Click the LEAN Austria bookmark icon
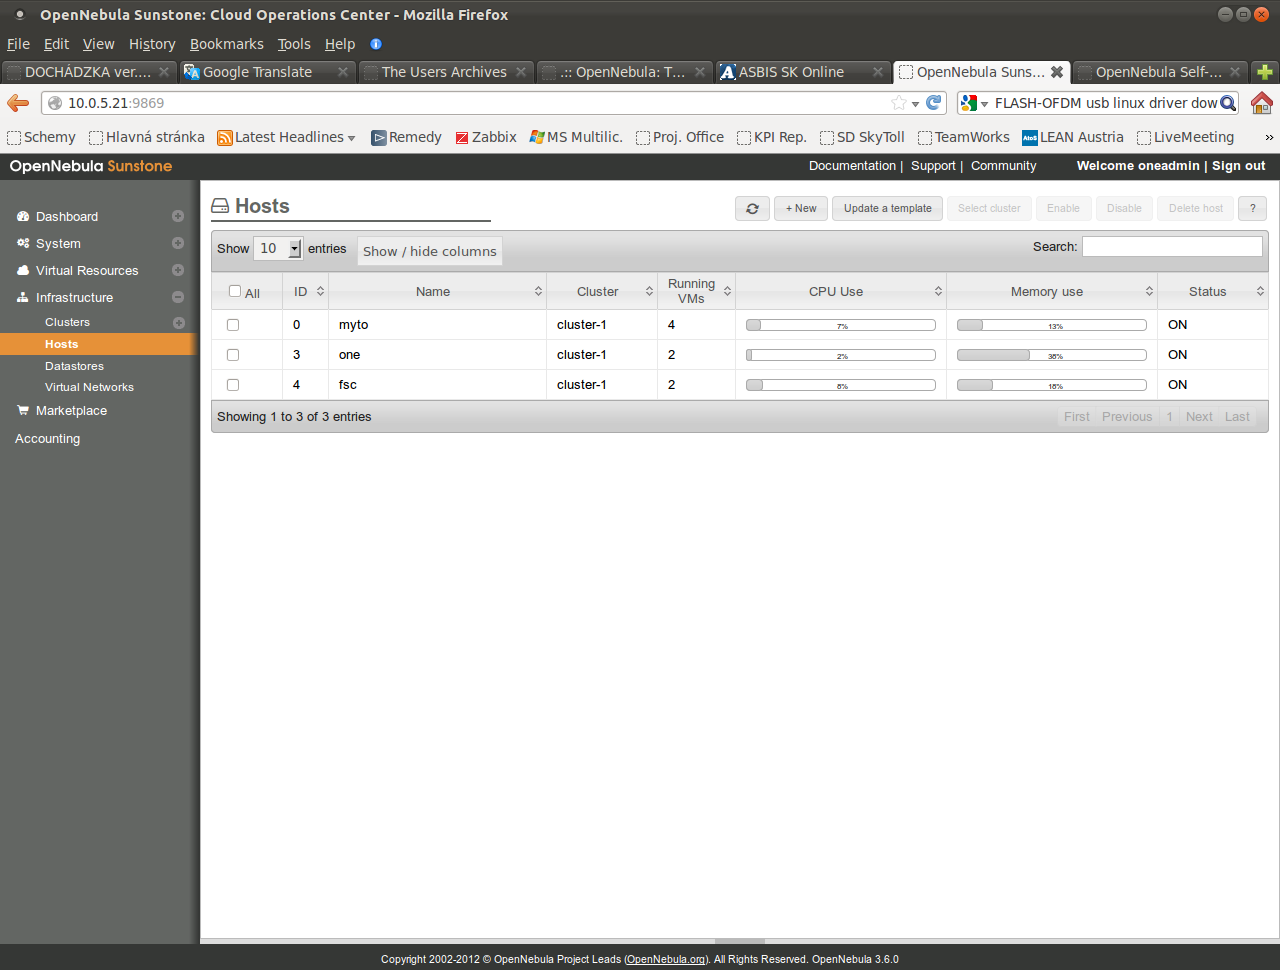The width and height of the screenshot is (1280, 970). coord(1030,138)
